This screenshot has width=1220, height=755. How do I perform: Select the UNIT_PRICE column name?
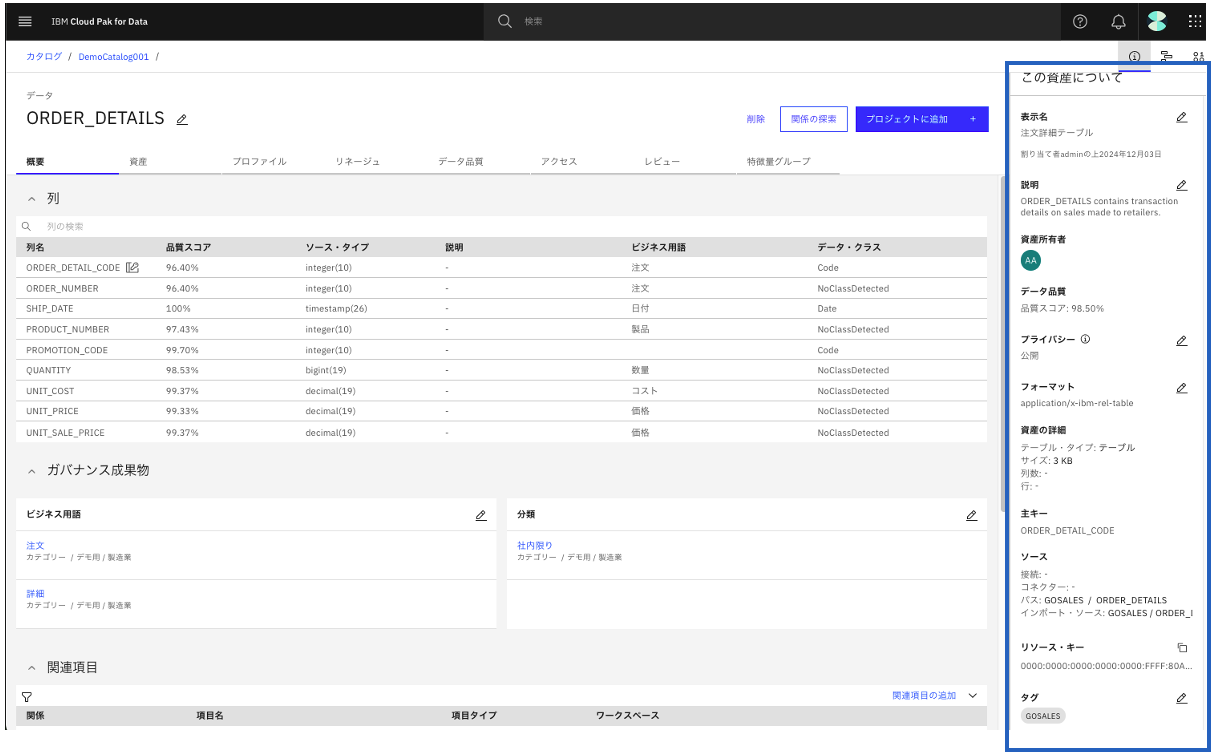click(52, 411)
